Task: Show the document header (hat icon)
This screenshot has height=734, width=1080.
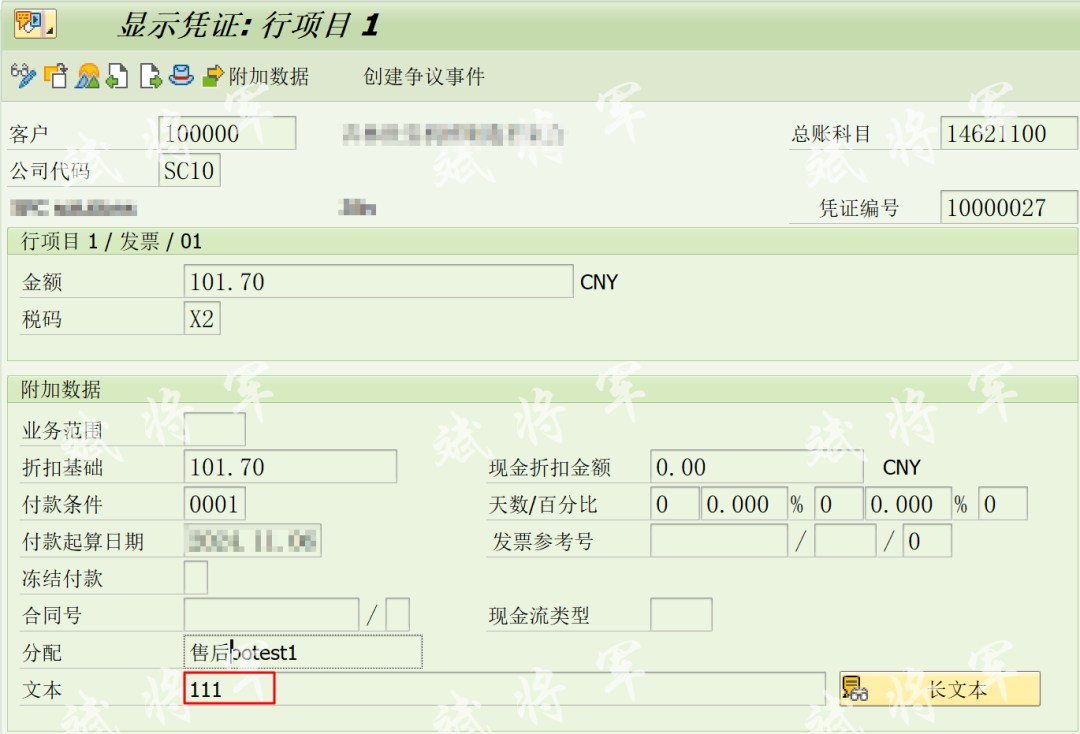Action: coord(181,74)
